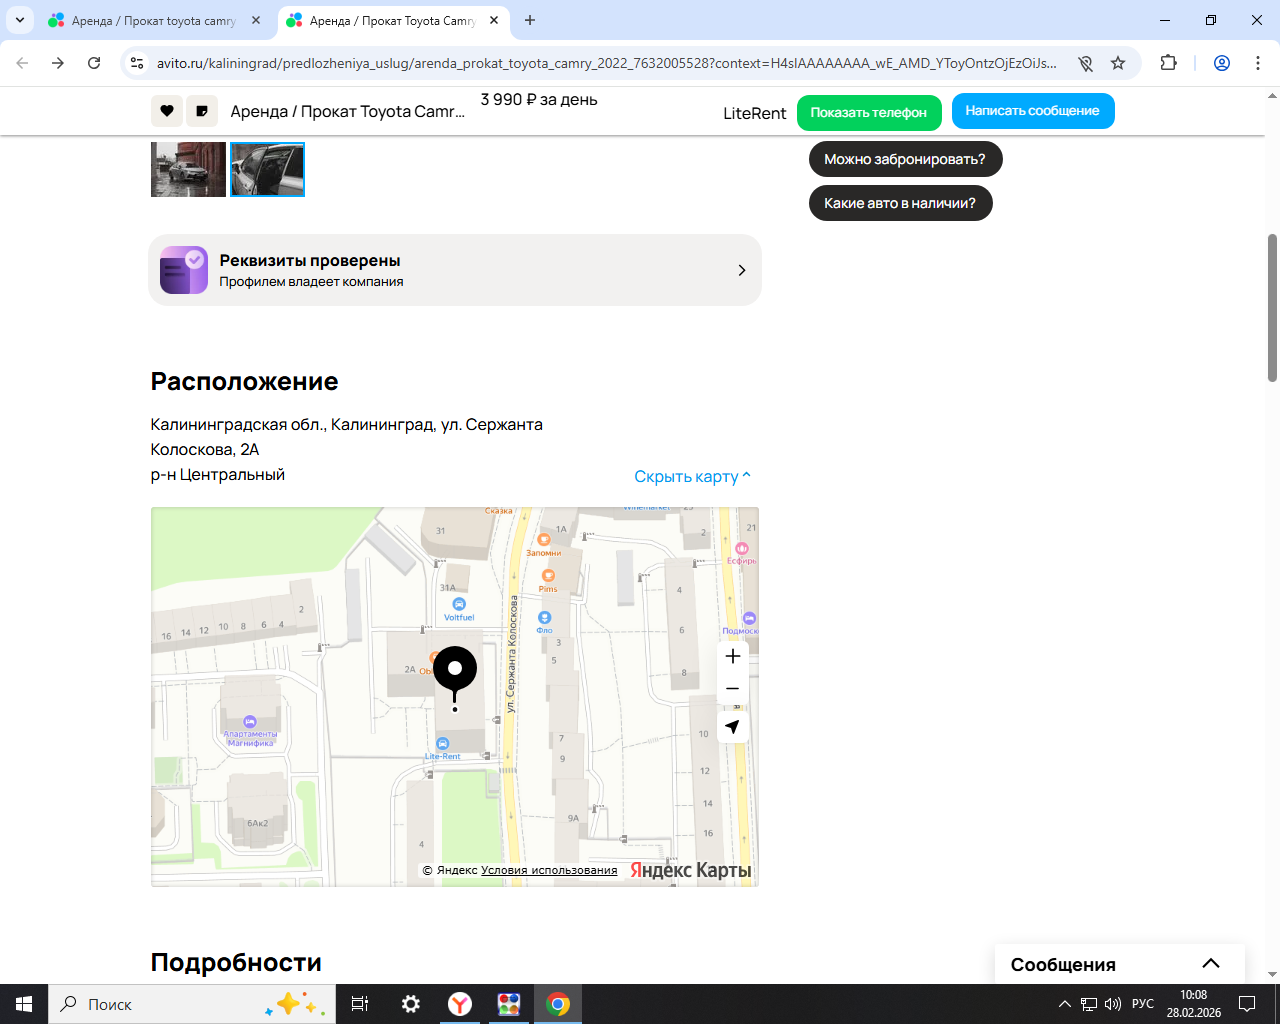Screen dimensions: 1280x1024
Task: Ask Можно забронировать? quick question
Action: click(x=905, y=159)
